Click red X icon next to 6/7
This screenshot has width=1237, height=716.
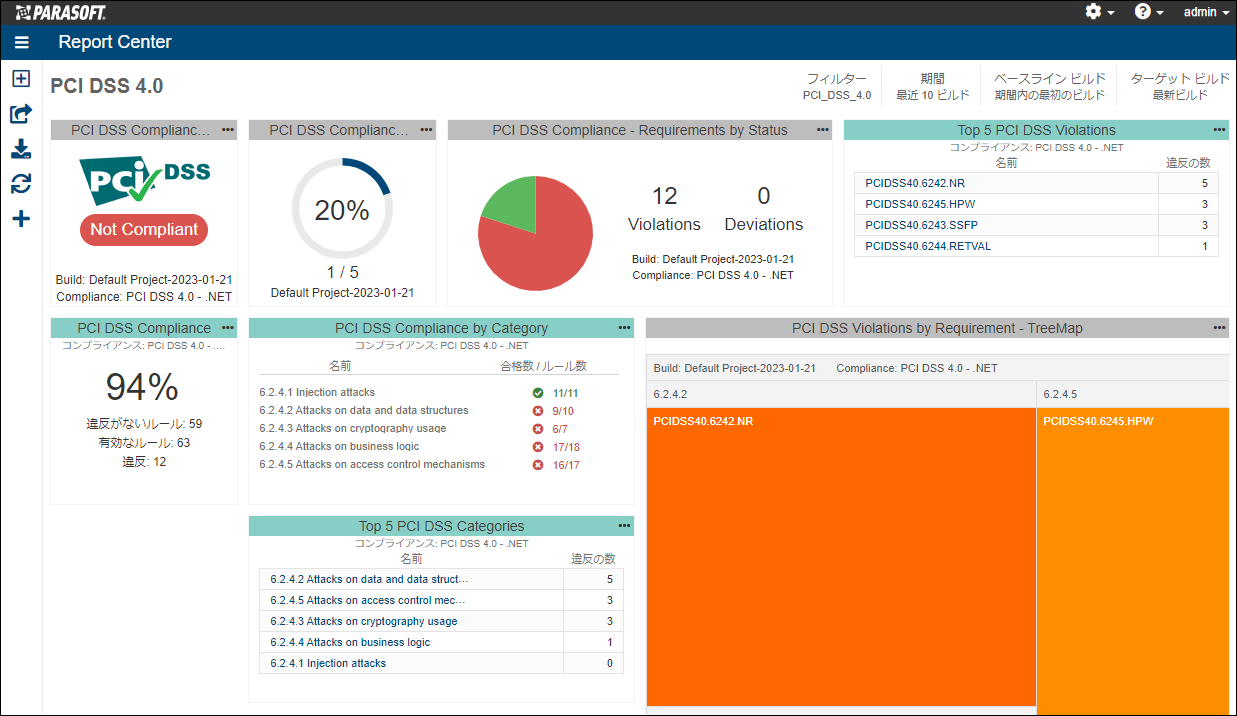(x=538, y=429)
